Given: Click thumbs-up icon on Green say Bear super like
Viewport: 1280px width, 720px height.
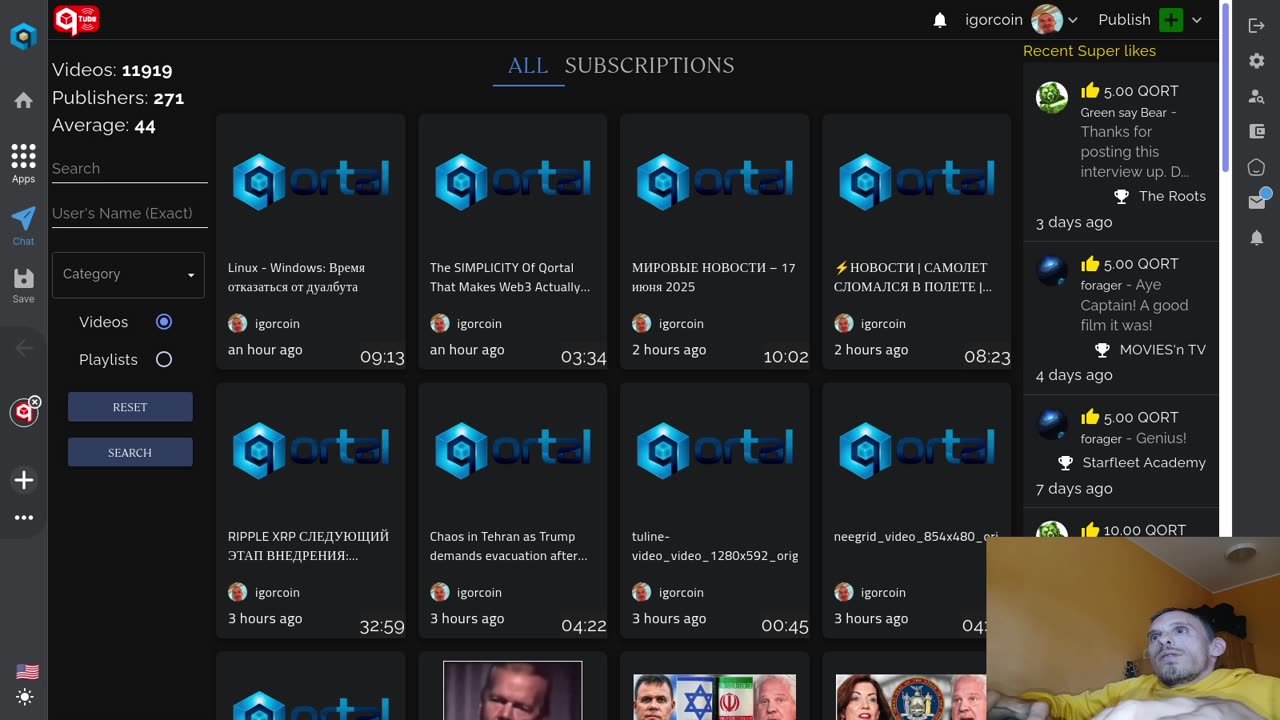Looking at the screenshot, I should click(1090, 90).
